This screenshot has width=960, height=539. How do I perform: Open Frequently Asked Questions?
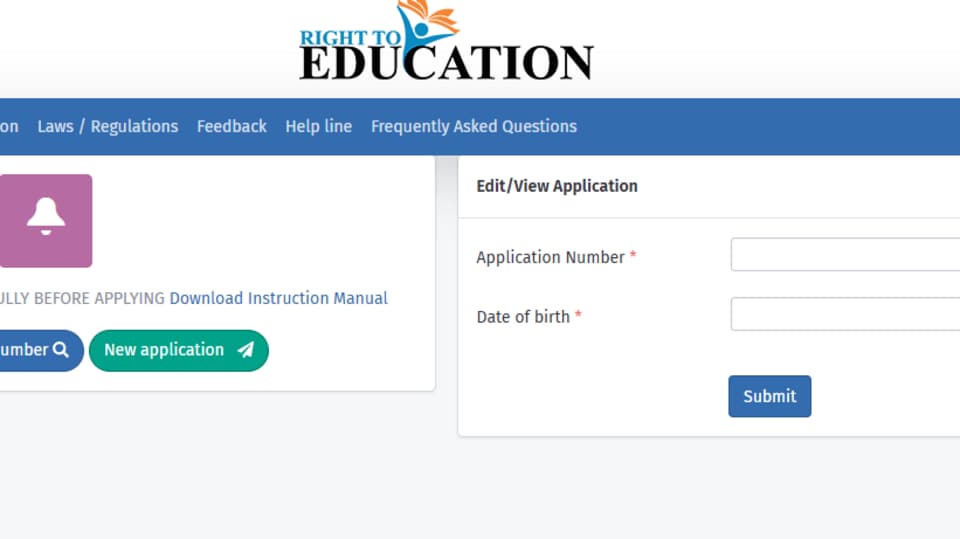(x=474, y=126)
